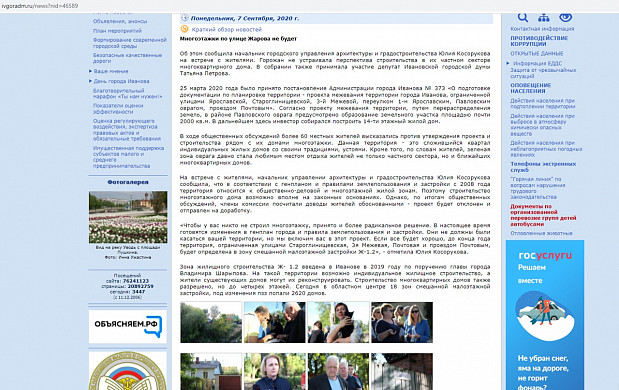This screenshot has width=619, height=390.
Task: Open Имущественная поддержка субъектов малого предпринимательства
Action: pos(128,157)
